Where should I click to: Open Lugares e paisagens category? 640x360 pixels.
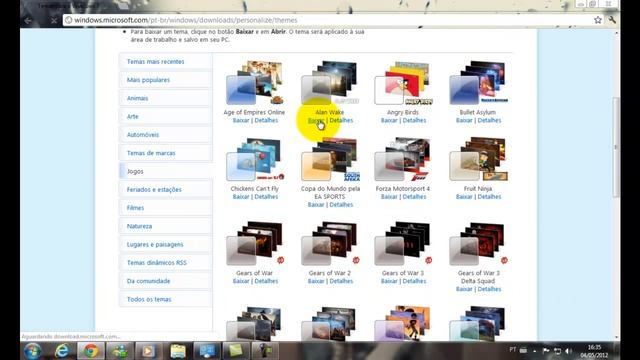tap(155, 244)
